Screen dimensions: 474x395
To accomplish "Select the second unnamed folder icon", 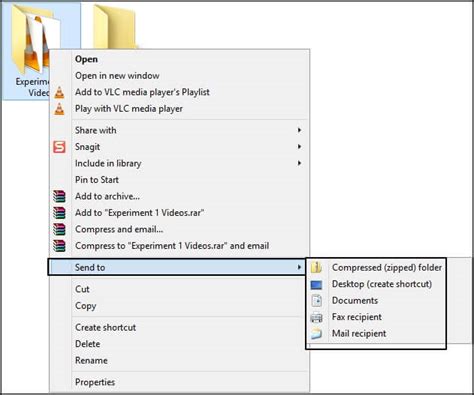I will click(115, 27).
